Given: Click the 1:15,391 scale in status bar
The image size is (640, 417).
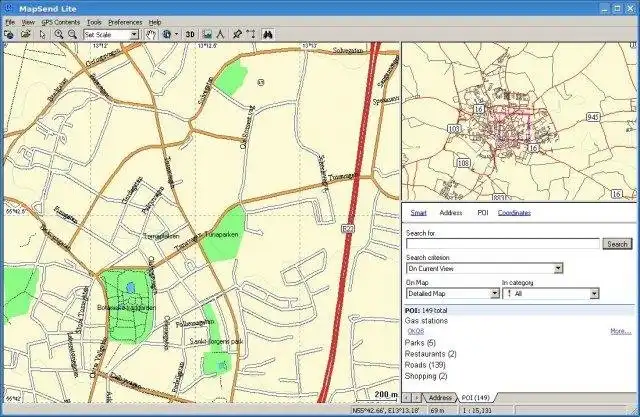Looking at the screenshot, I should pos(476,410).
